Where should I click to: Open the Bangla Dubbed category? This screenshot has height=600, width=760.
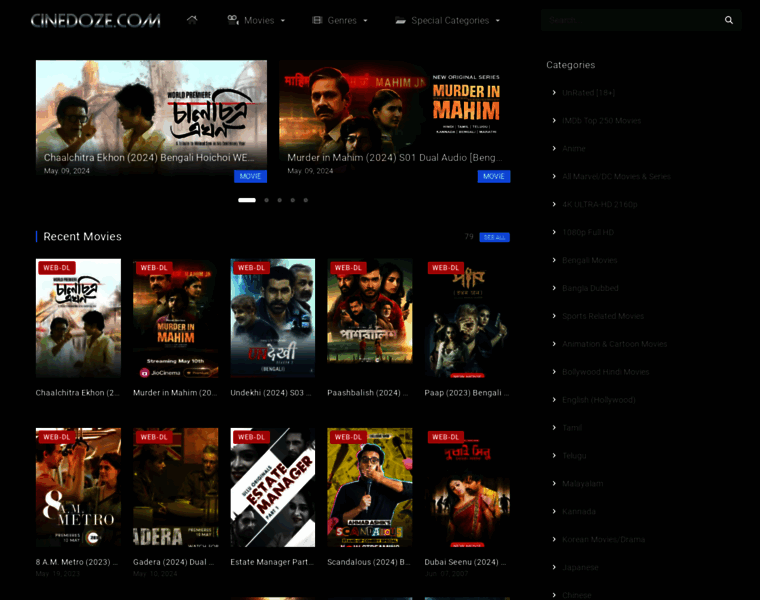coord(590,288)
